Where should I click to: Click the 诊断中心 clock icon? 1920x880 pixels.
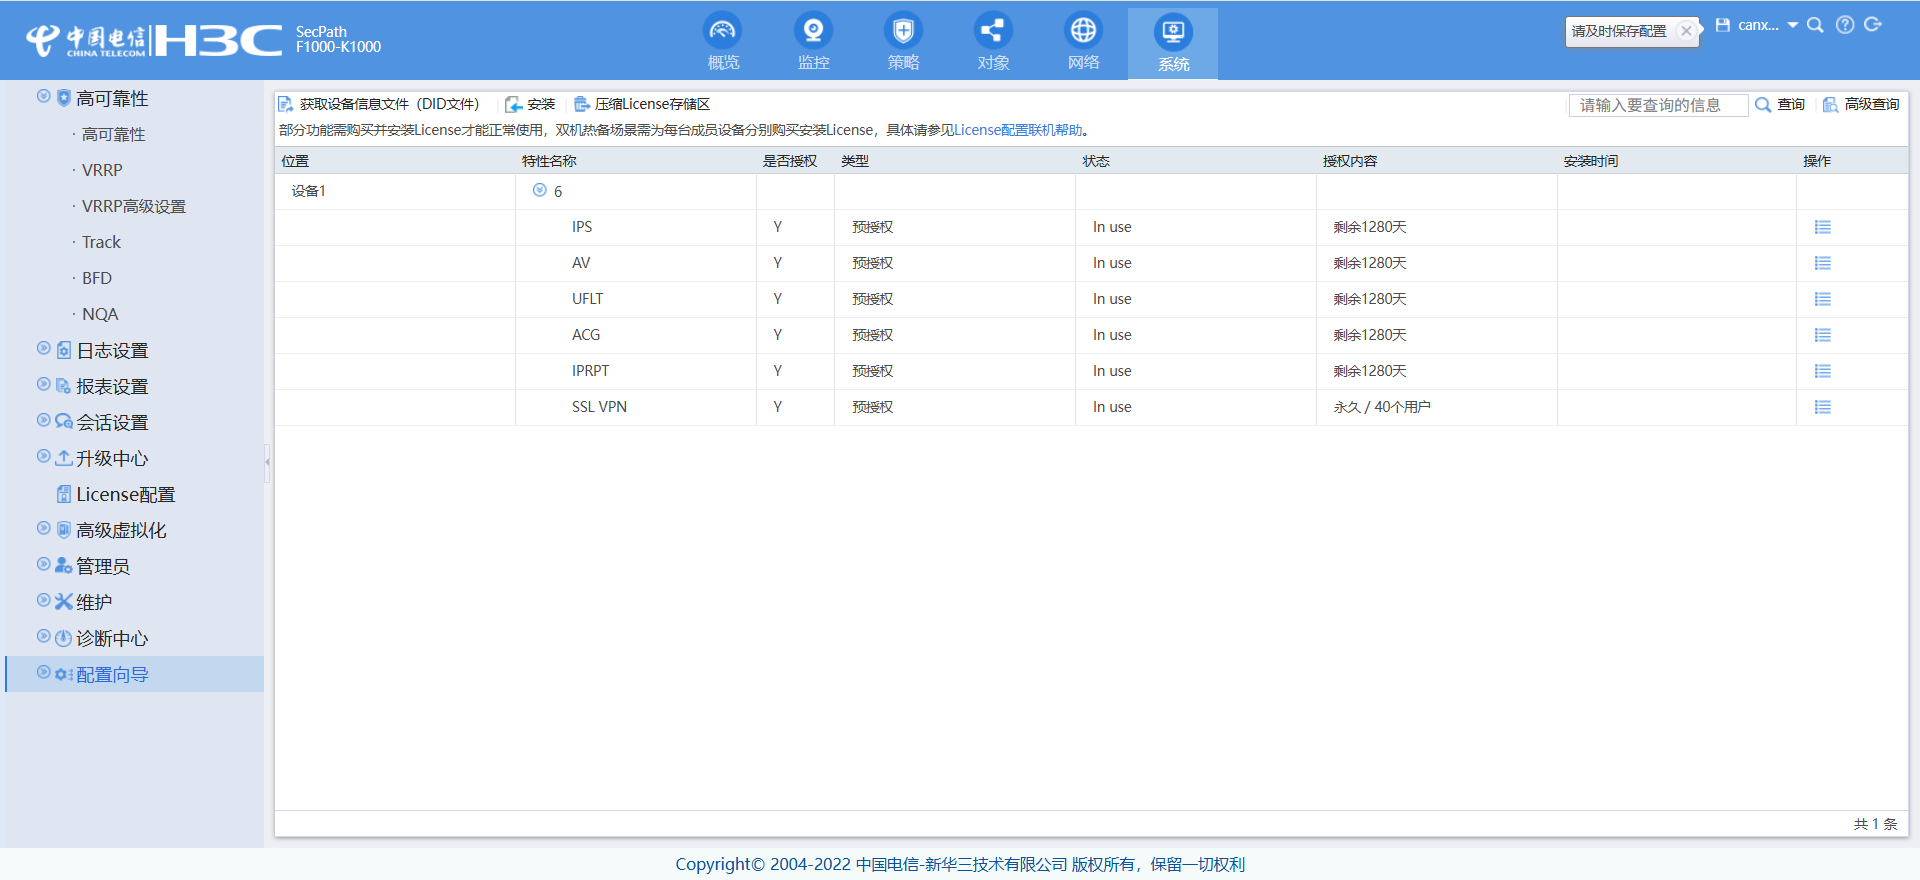(64, 638)
